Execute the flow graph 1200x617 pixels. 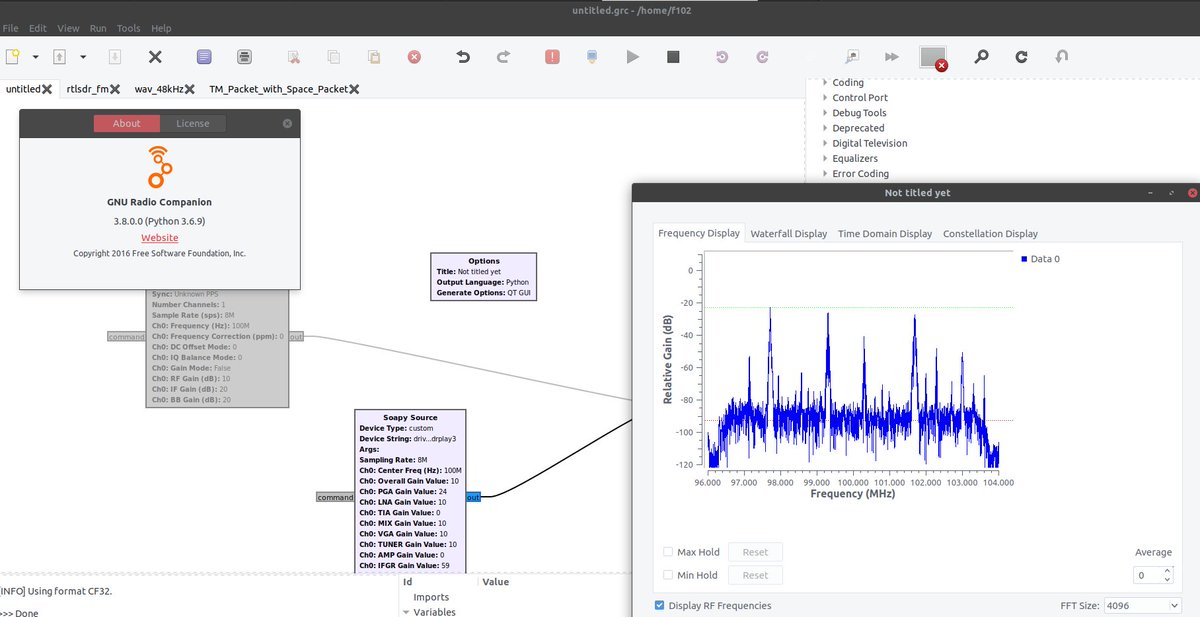[632, 57]
